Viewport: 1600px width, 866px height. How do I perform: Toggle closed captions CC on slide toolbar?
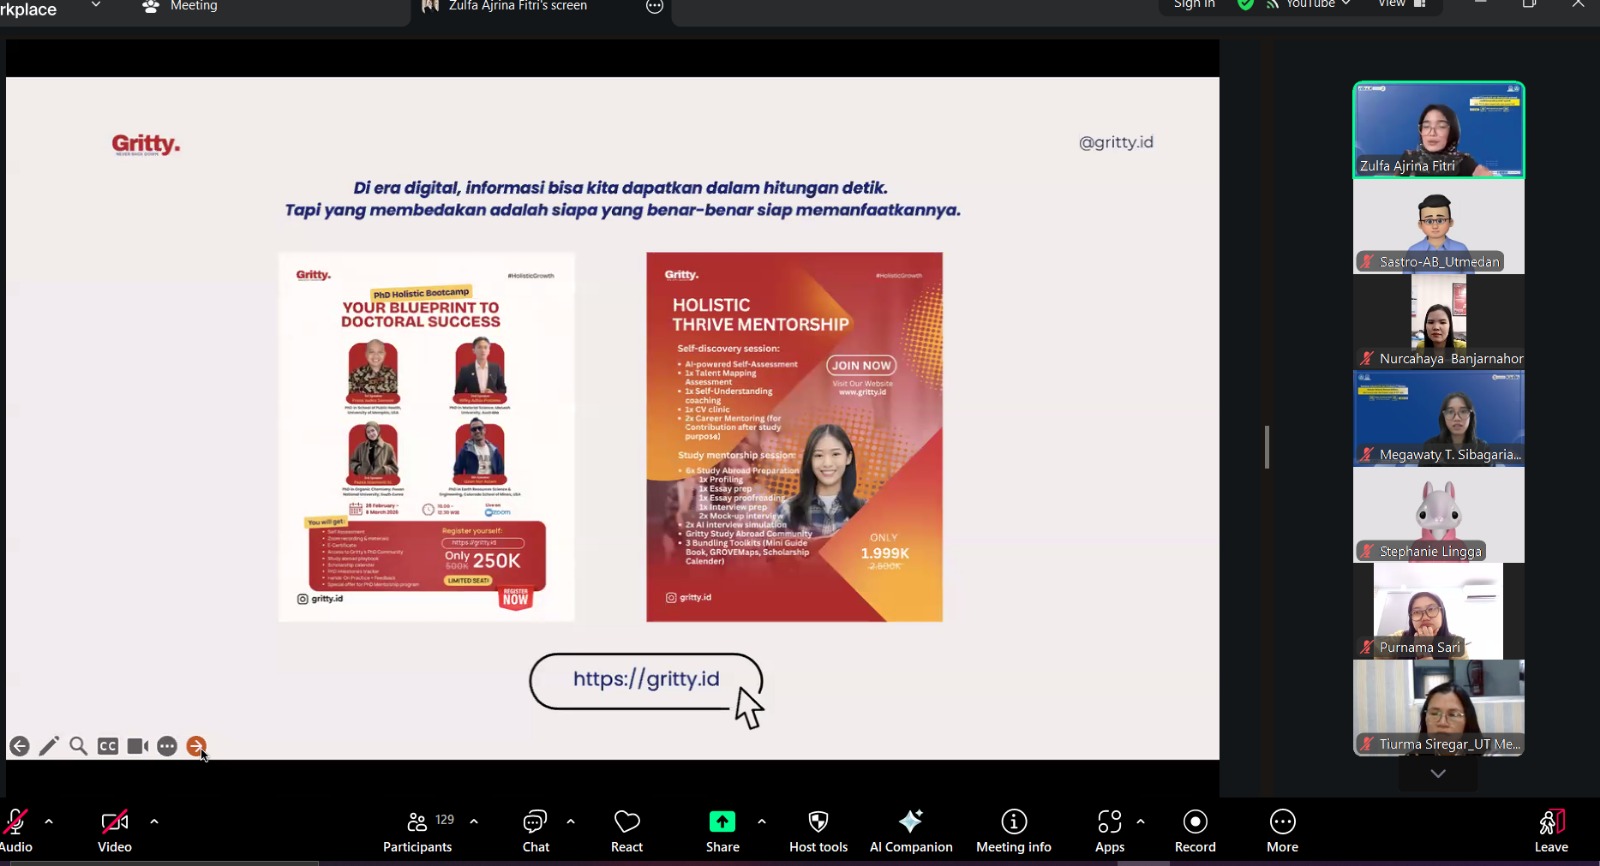pos(108,746)
